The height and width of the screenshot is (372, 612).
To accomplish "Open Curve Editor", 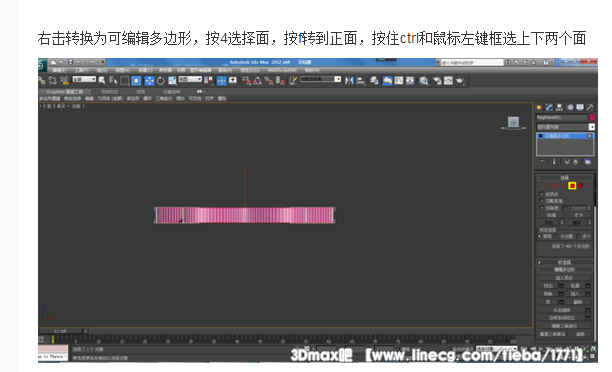I will (x=399, y=80).
